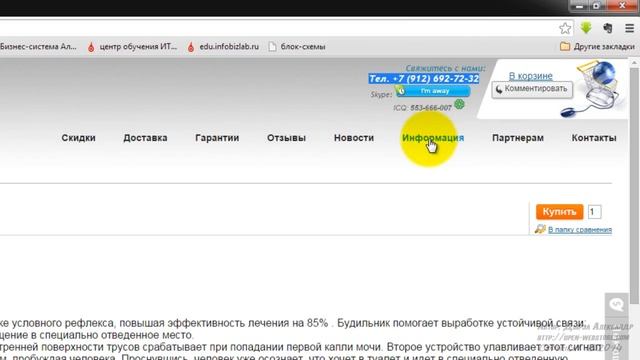Click the green download arrow extension icon
Viewport: 640px width, 360px height.
click(586, 28)
